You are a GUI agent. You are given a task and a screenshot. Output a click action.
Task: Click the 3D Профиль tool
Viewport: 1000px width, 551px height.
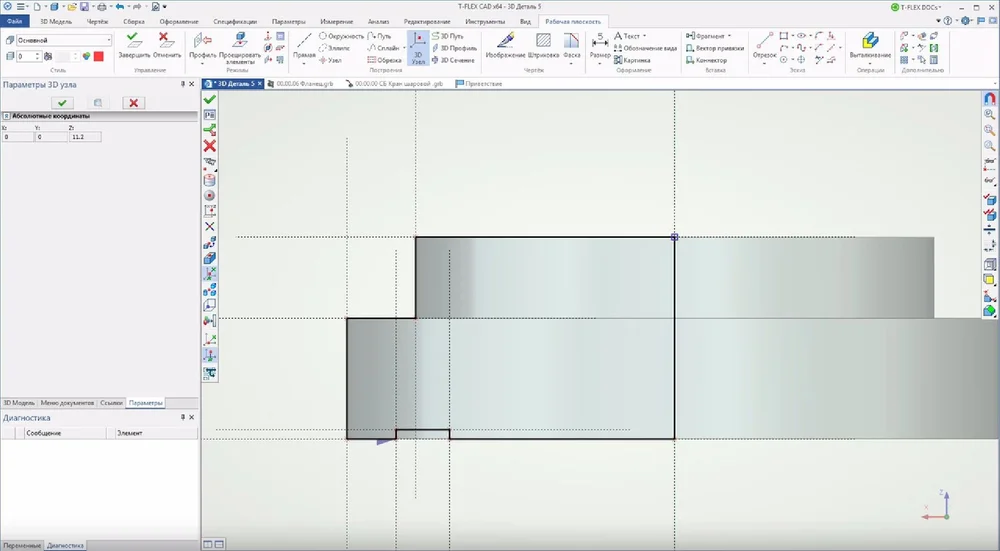[x=455, y=47]
